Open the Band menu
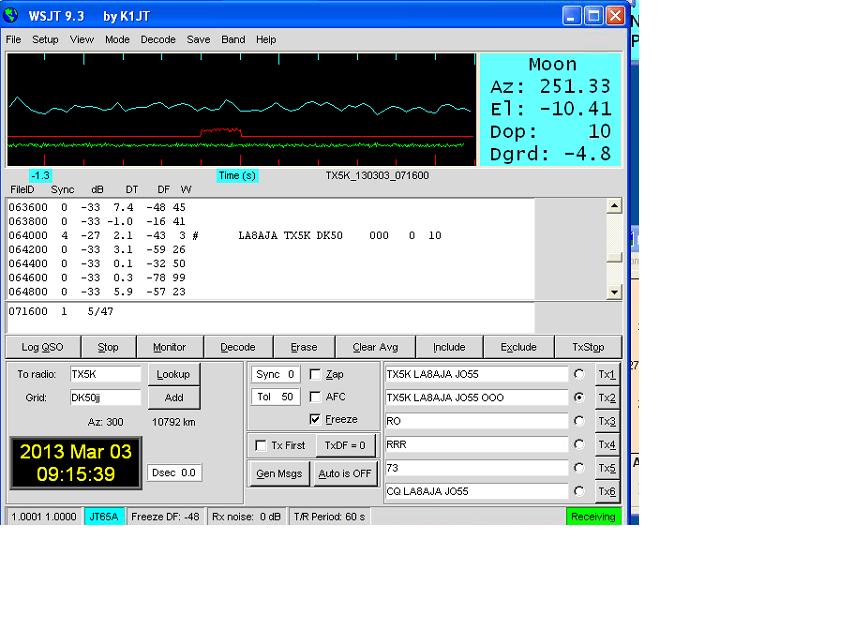The width and height of the screenshot is (844, 632). click(x=233, y=39)
